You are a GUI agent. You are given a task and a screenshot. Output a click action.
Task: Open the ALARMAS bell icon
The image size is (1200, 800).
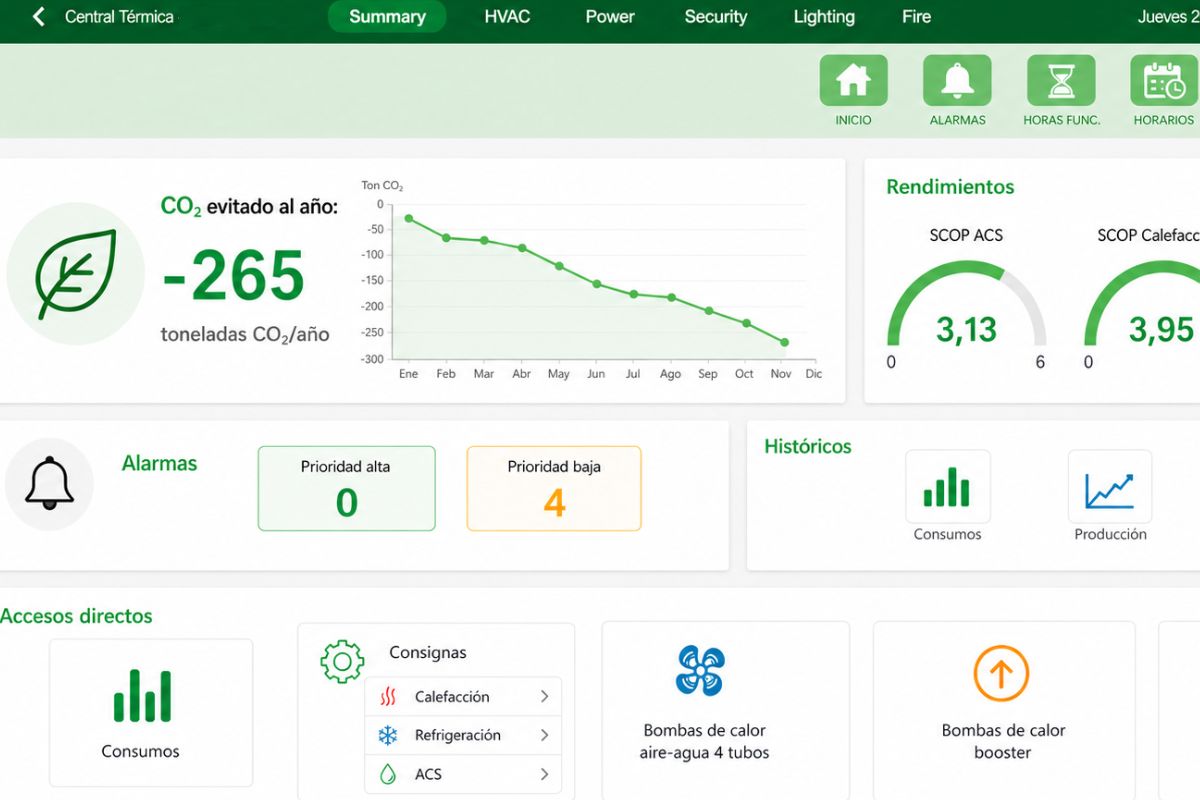click(x=957, y=80)
